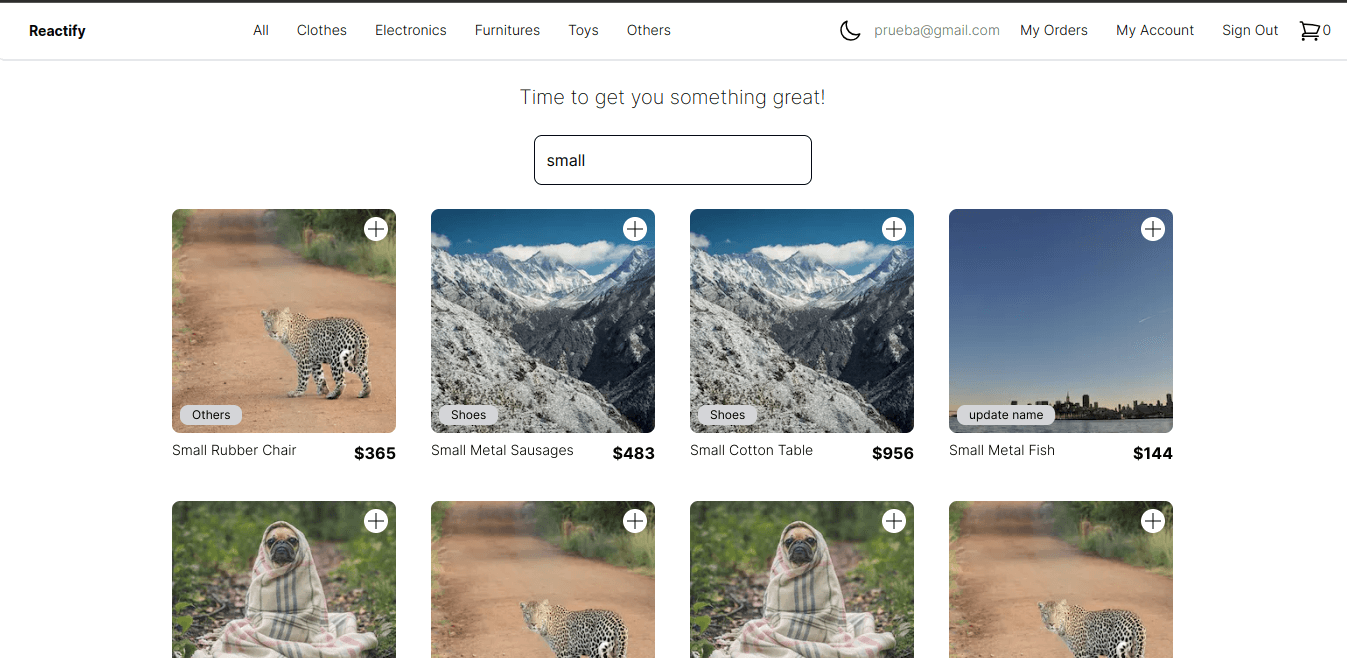Open My Account page

pos(1154,31)
